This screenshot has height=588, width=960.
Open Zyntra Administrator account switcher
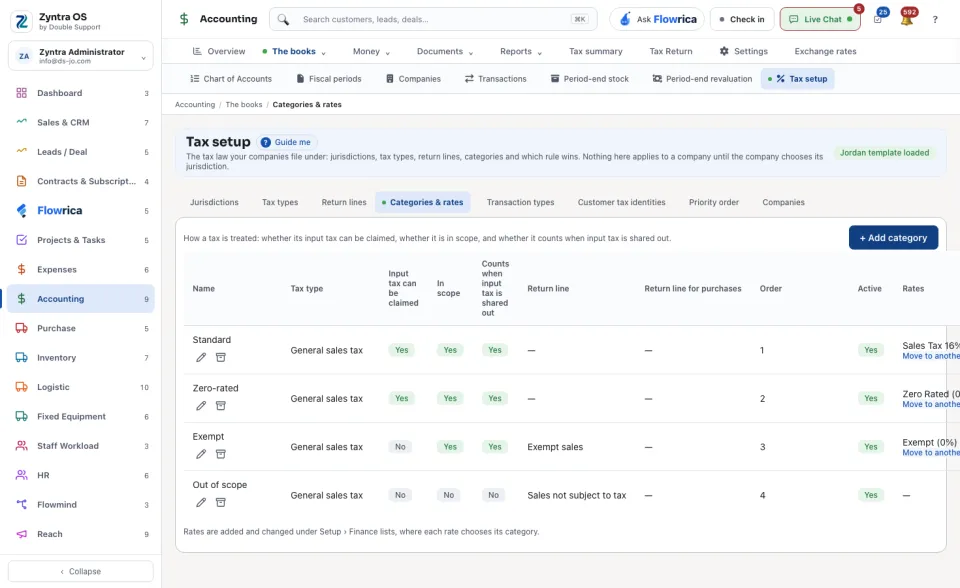81,56
